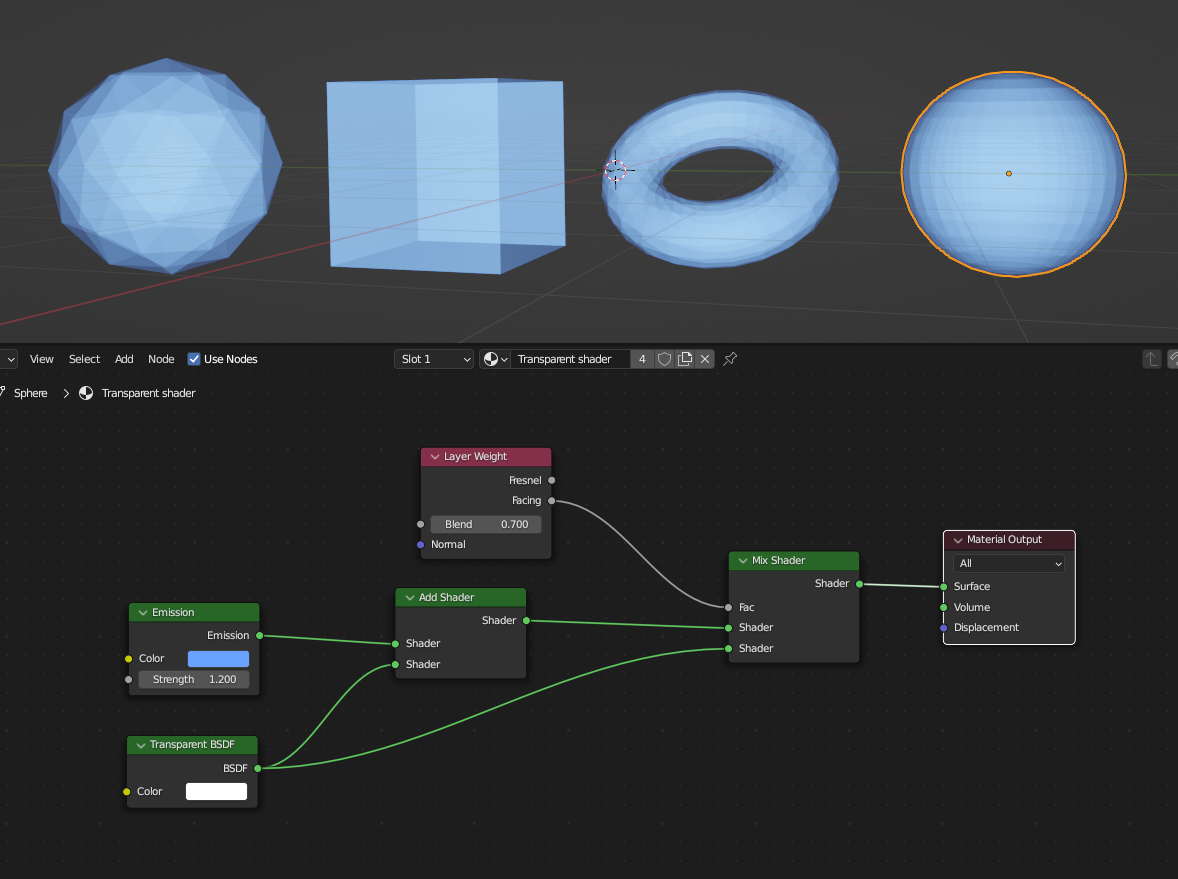The height and width of the screenshot is (879, 1178).
Task: Open the Slot 1 dropdown
Action: point(433,358)
